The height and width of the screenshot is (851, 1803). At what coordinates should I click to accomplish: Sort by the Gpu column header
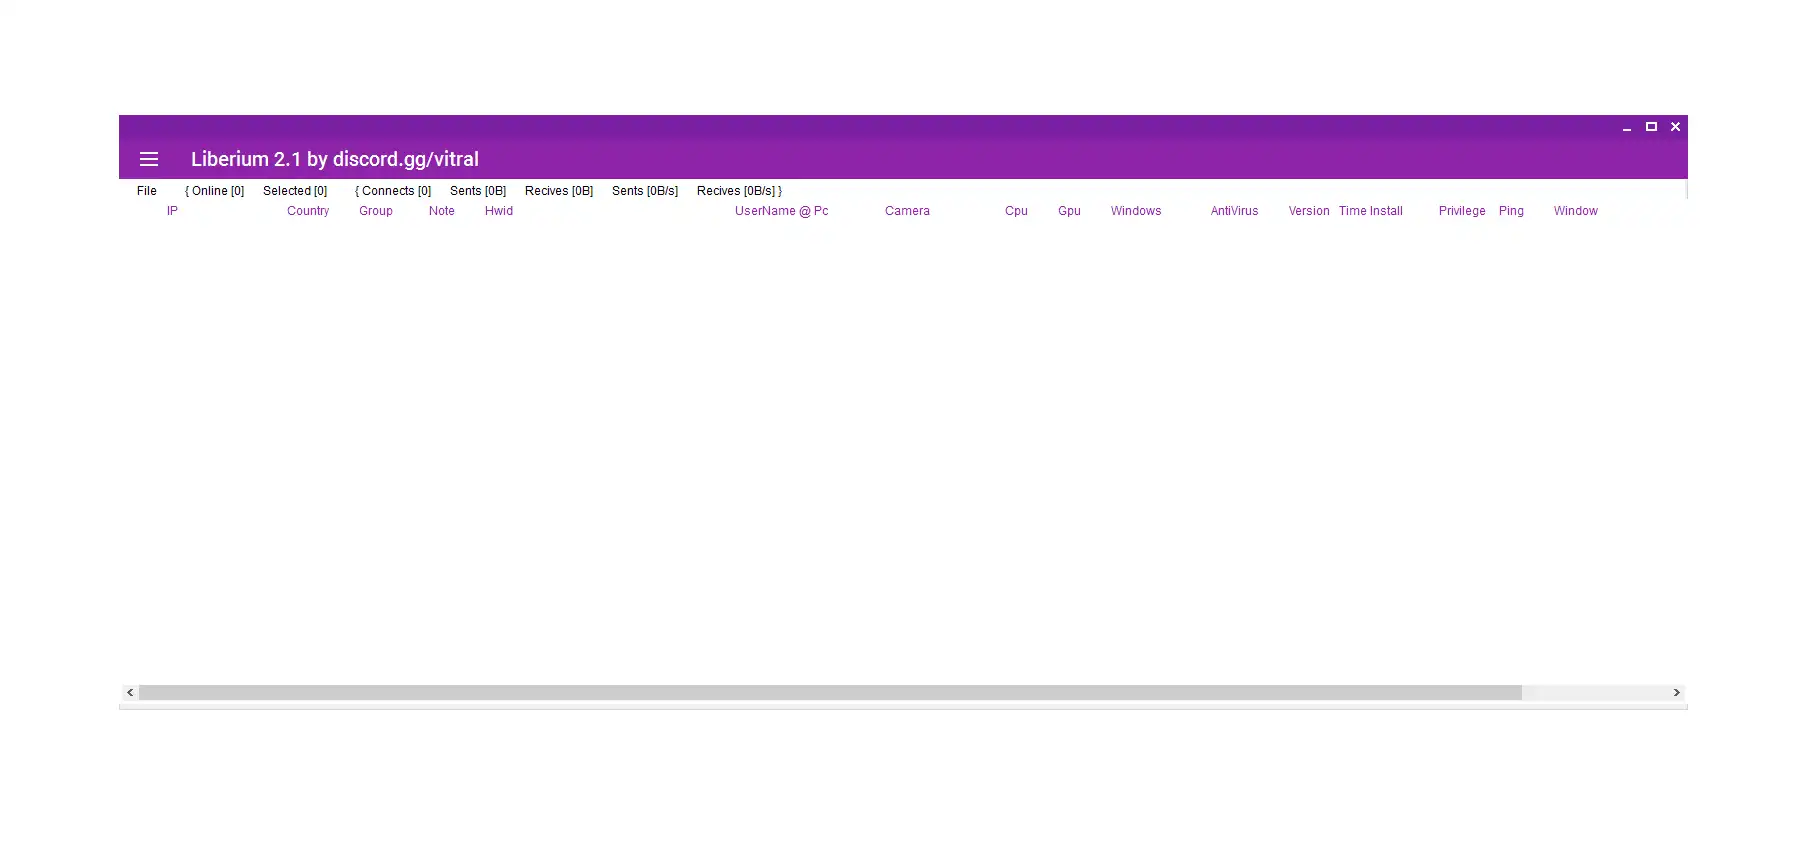click(x=1069, y=211)
